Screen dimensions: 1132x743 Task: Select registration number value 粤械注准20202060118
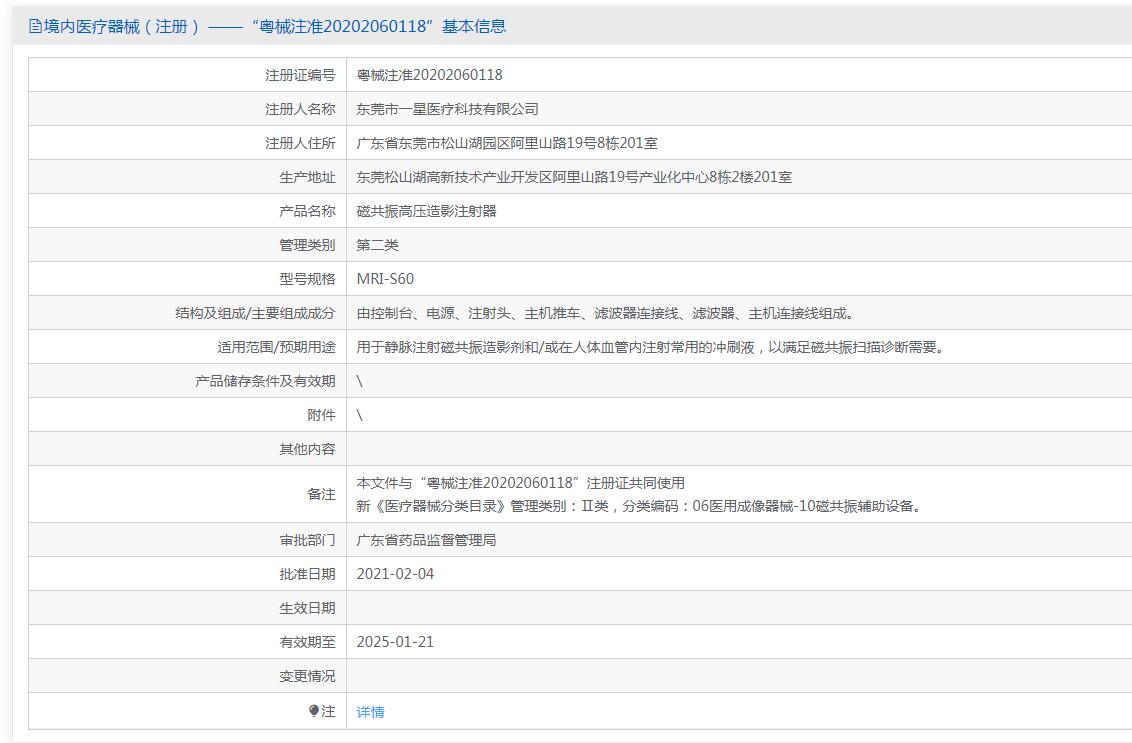tap(430, 75)
